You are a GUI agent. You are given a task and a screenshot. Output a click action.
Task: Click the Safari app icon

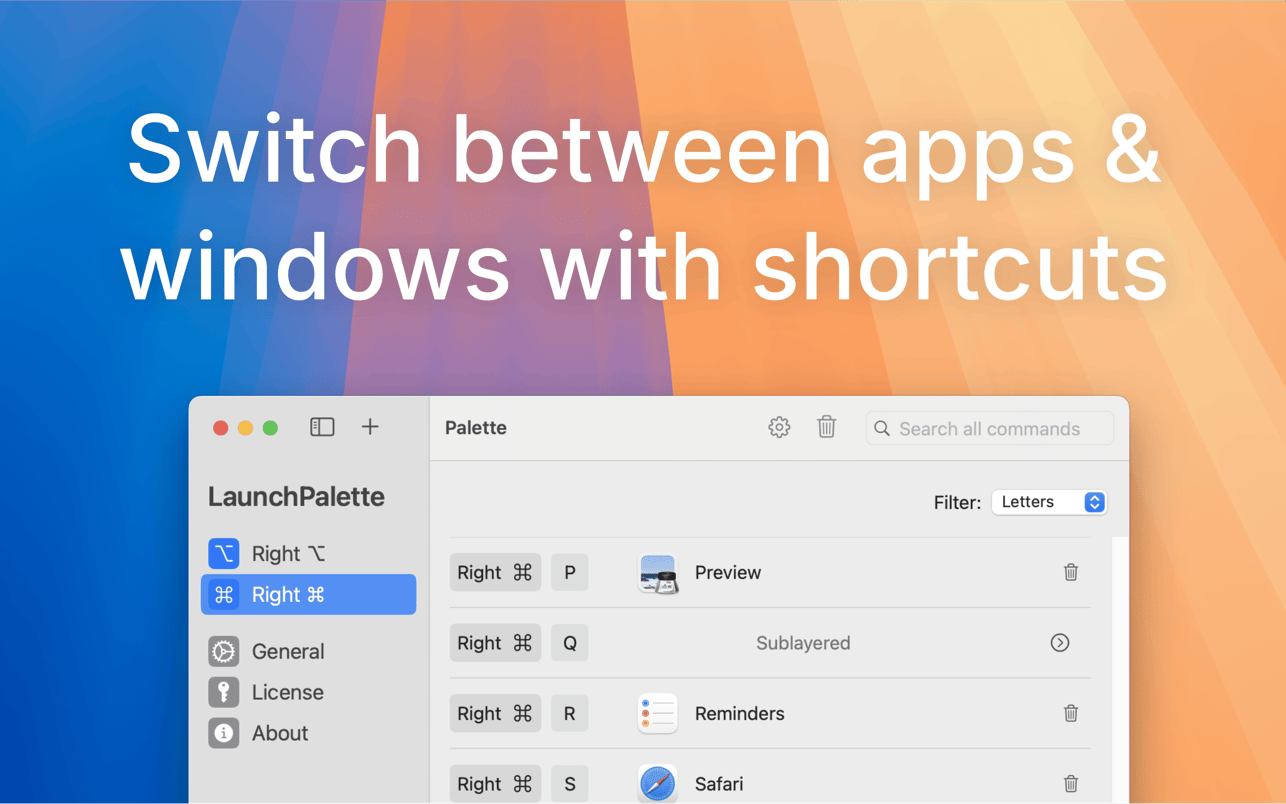pyautogui.click(x=658, y=784)
